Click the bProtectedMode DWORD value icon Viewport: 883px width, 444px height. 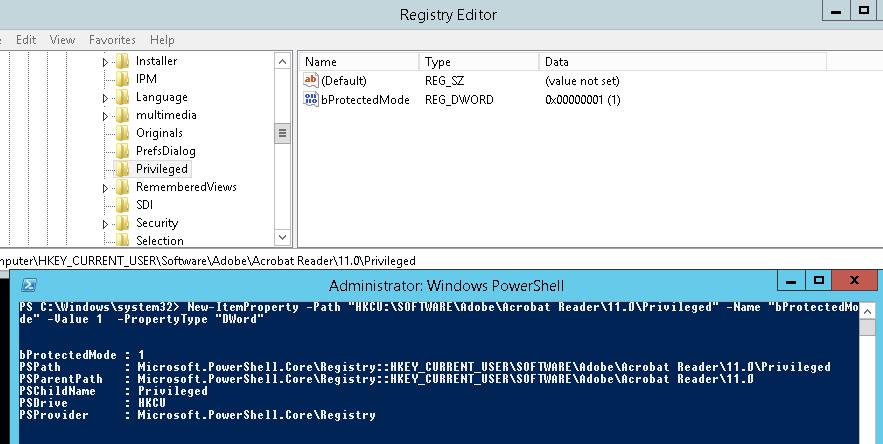coord(310,99)
